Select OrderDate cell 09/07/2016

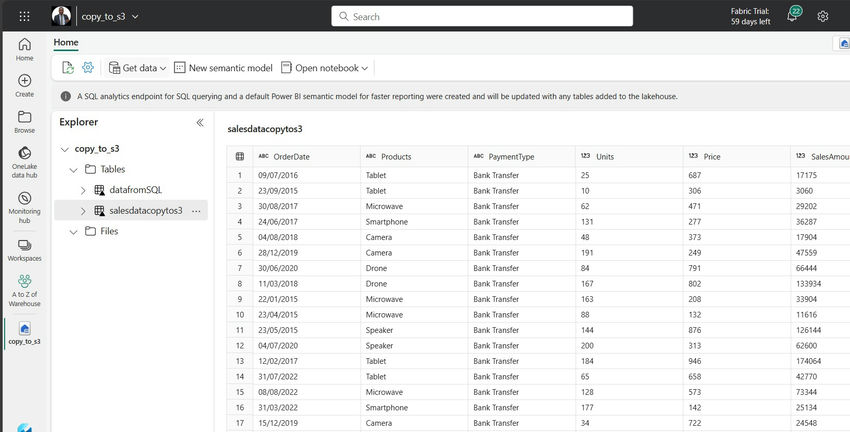tap(306, 175)
